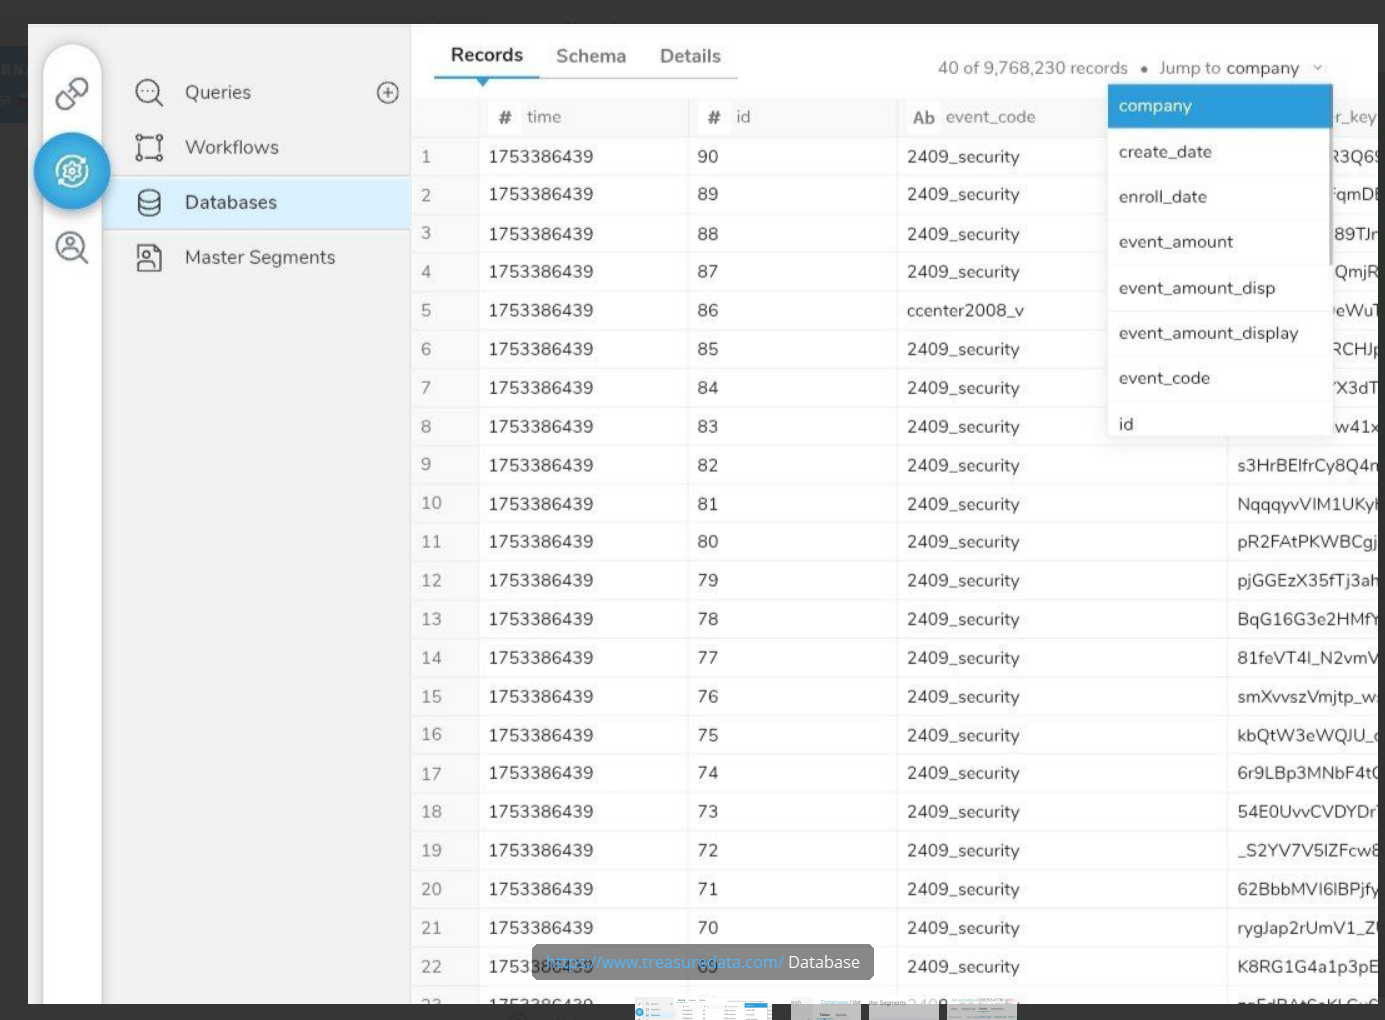Viewport: 1385px width, 1020px height.
Task: Open the Details tab
Action: coord(690,56)
